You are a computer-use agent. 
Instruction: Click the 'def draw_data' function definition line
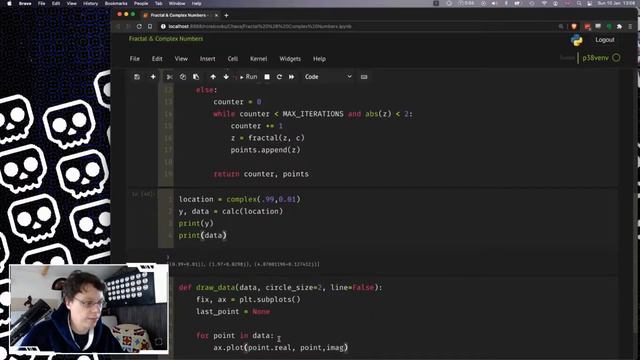[x=280, y=287]
